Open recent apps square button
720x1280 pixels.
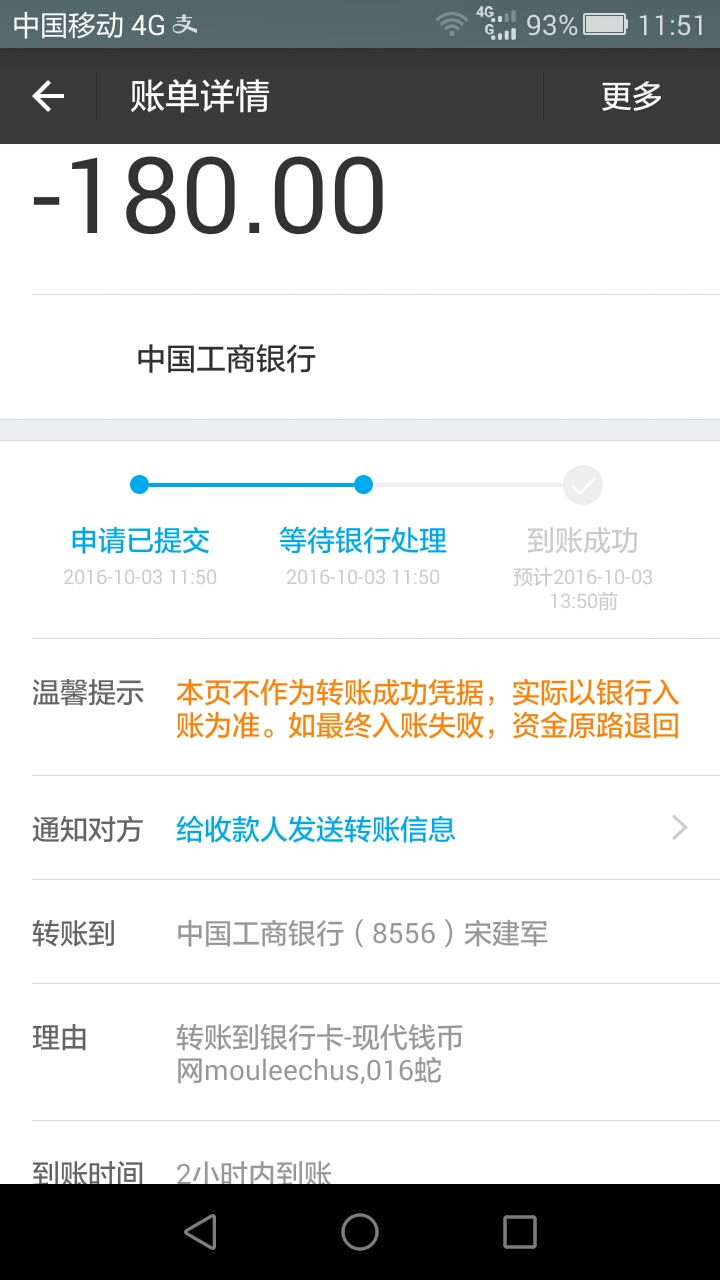[x=519, y=1232]
